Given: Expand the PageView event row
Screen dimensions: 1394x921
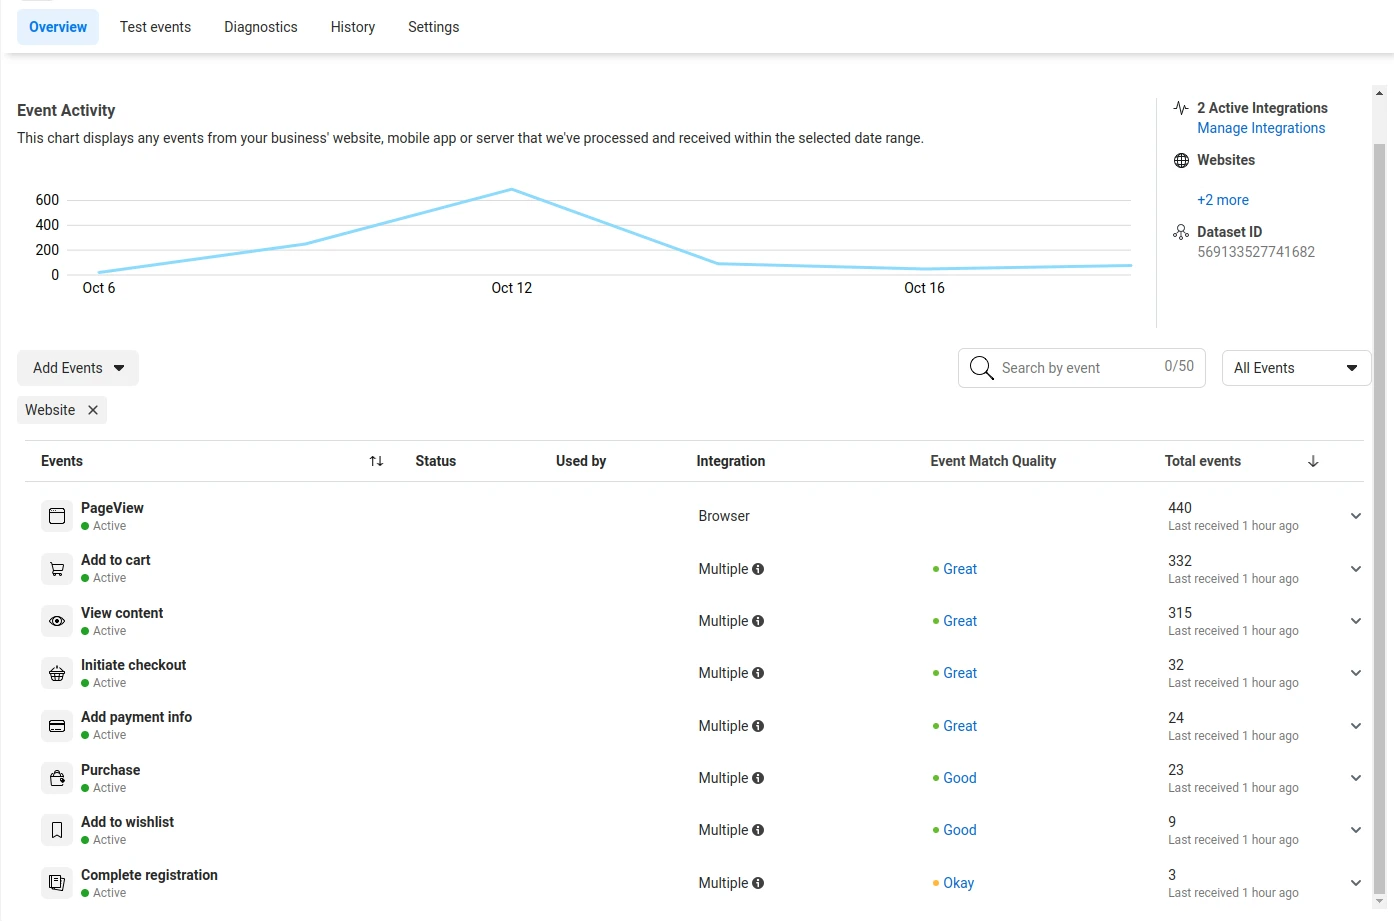Looking at the screenshot, I should click(1355, 516).
